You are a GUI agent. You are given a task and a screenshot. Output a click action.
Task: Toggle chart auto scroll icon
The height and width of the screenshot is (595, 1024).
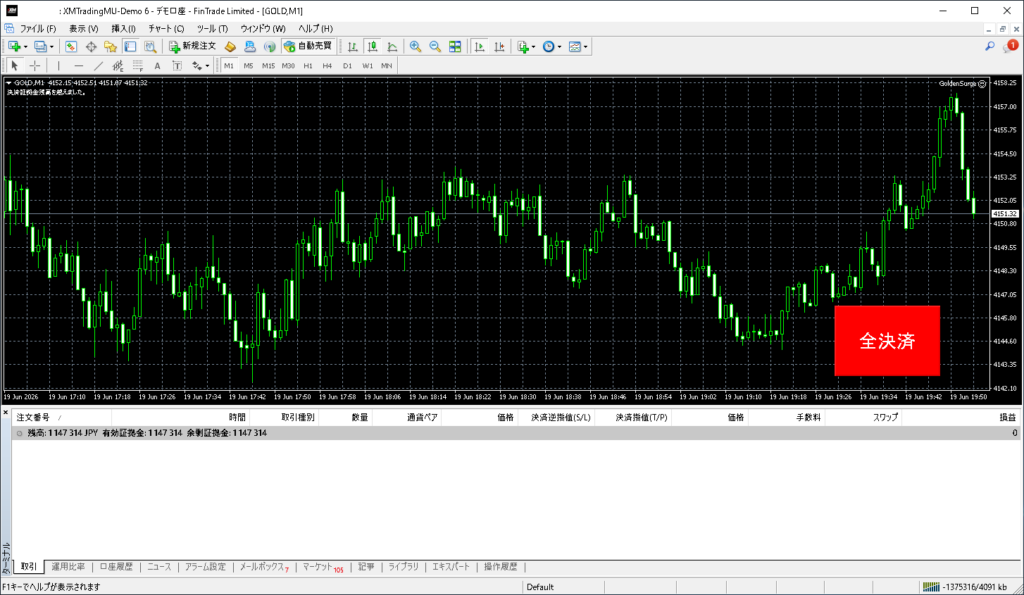click(479, 46)
